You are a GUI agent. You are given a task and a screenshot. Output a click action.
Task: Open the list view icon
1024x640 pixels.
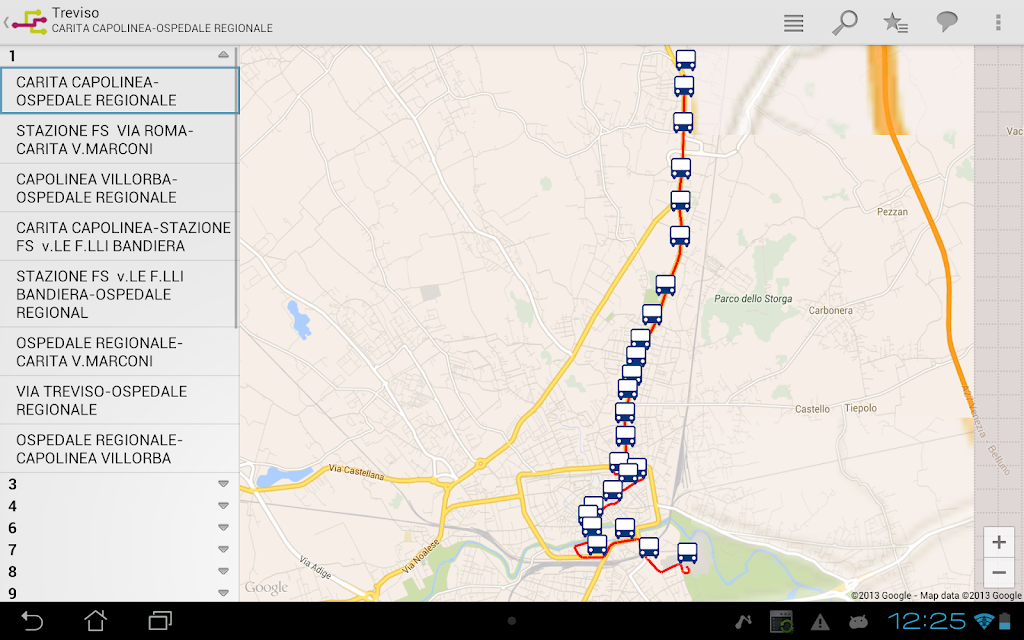(793, 23)
